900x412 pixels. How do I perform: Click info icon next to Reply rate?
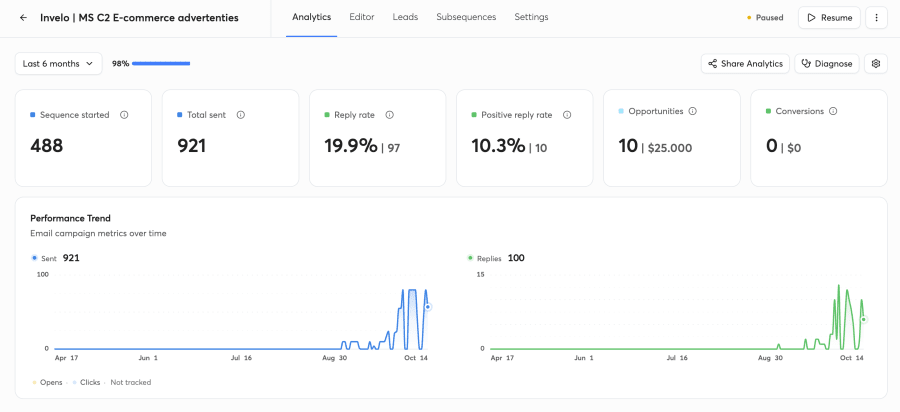[x=389, y=115]
